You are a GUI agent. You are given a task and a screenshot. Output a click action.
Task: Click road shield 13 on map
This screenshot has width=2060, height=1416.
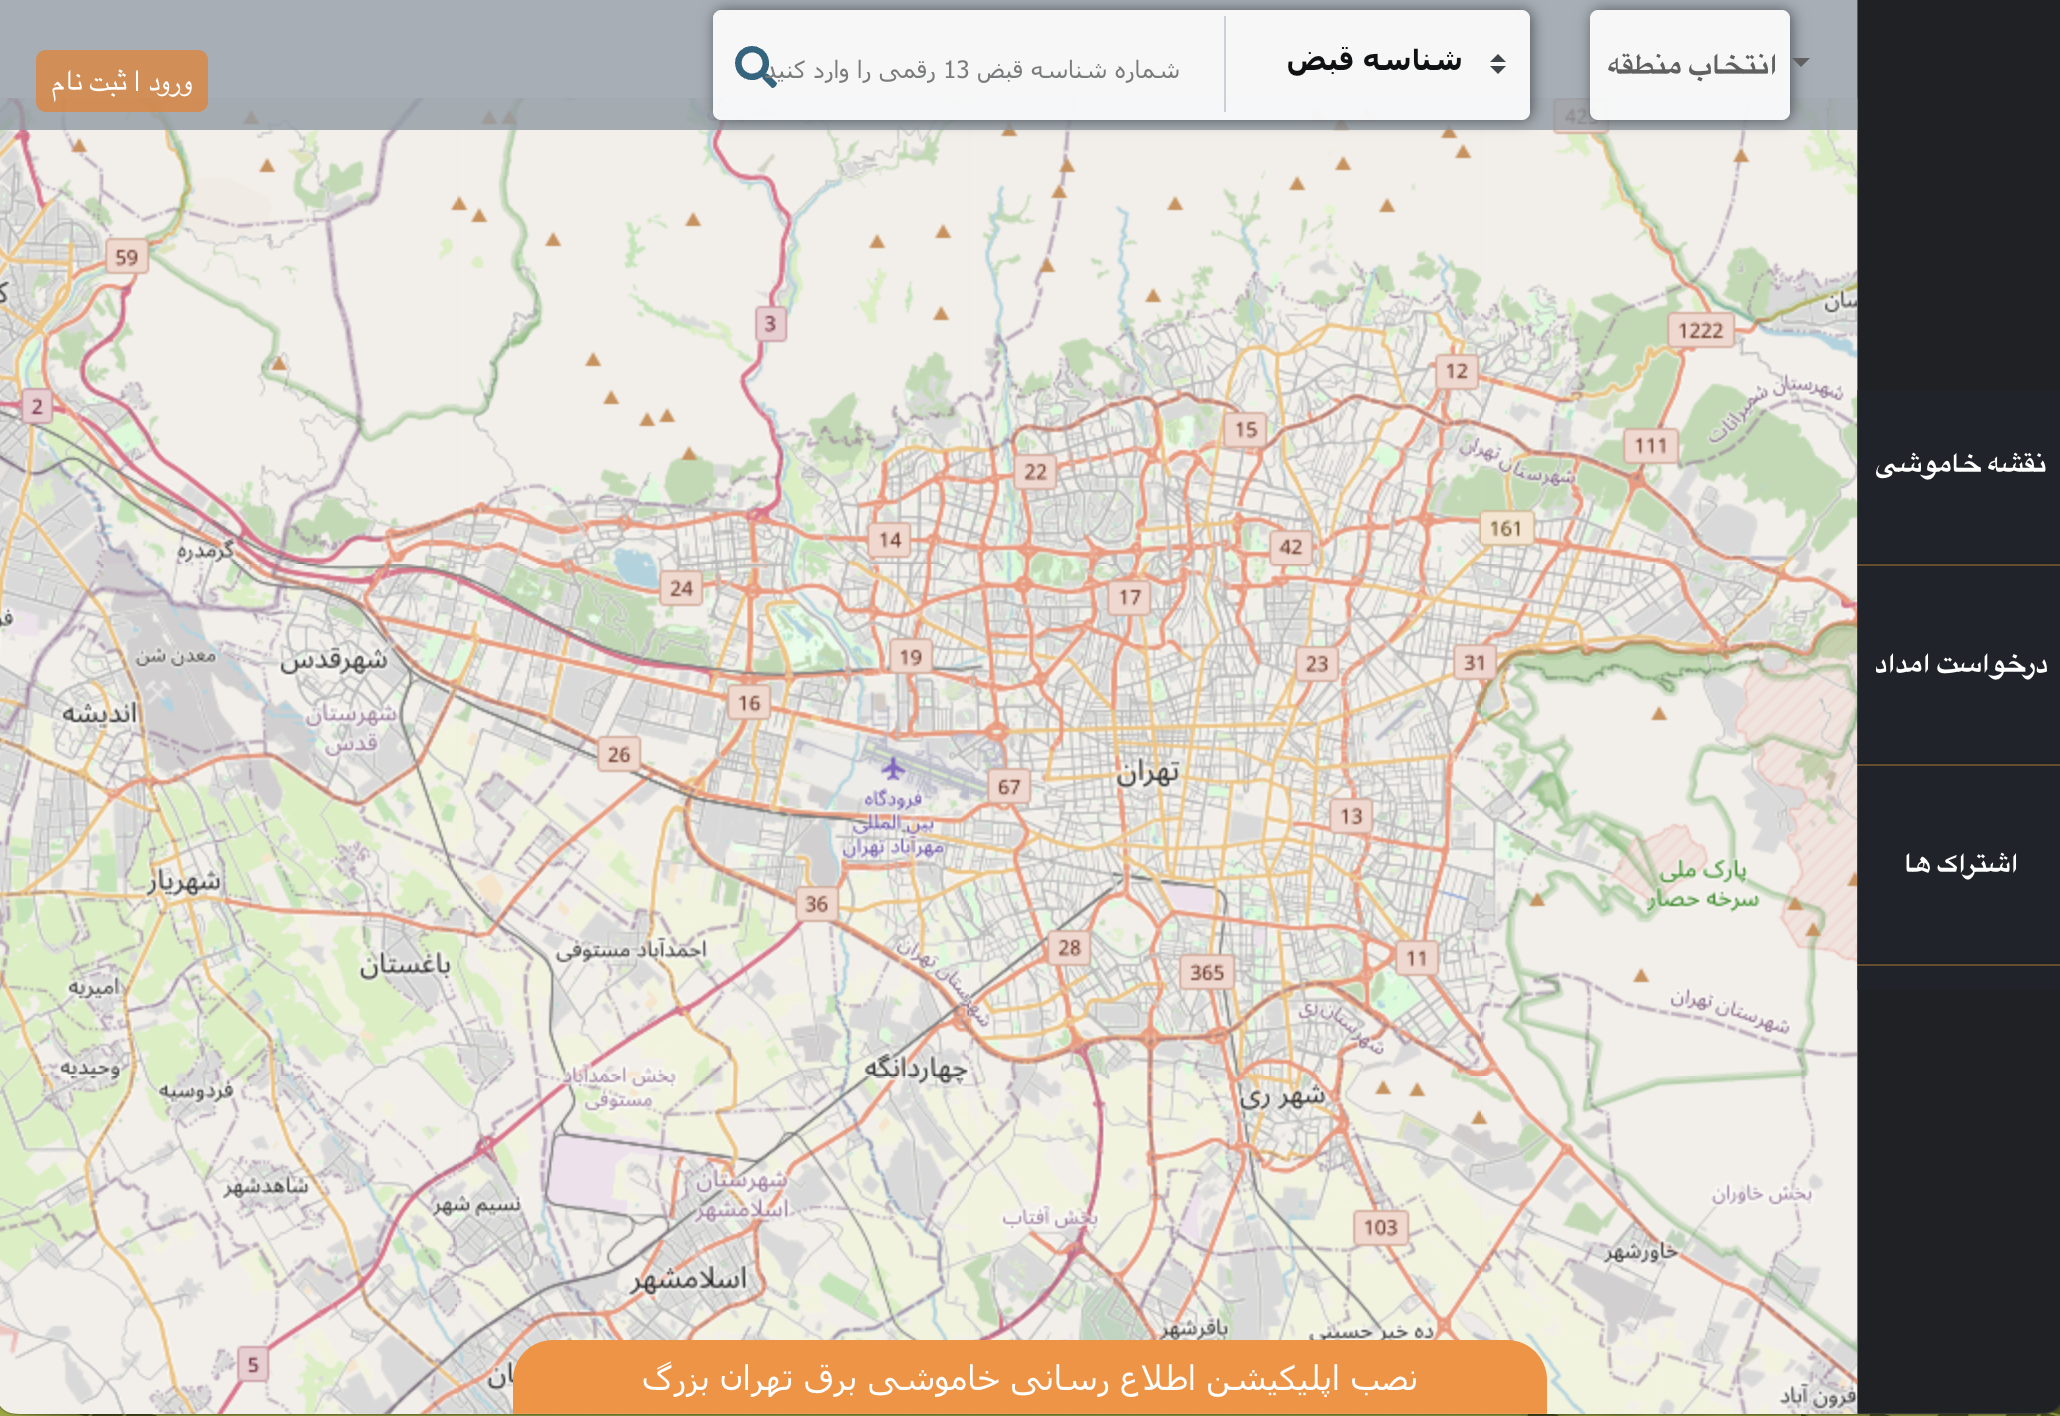[x=1352, y=816]
